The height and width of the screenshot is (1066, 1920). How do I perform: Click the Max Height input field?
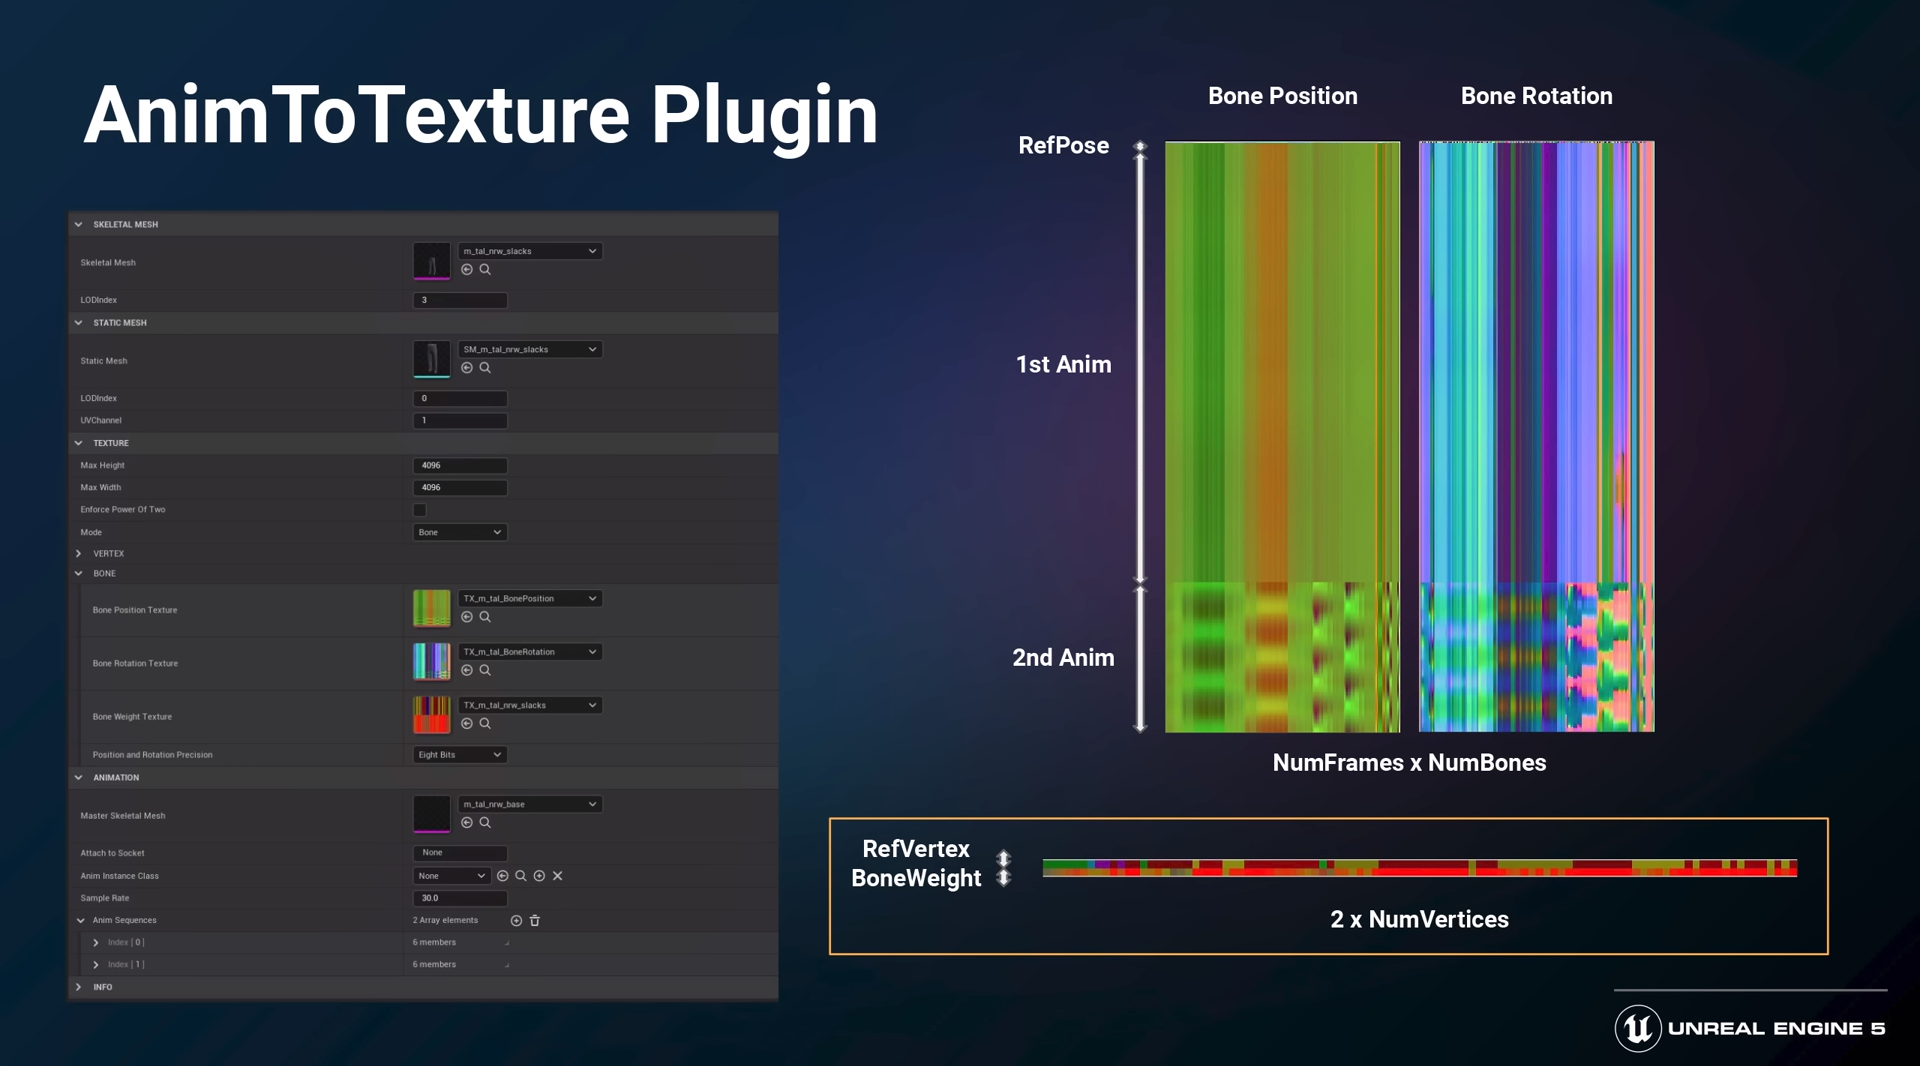point(459,466)
